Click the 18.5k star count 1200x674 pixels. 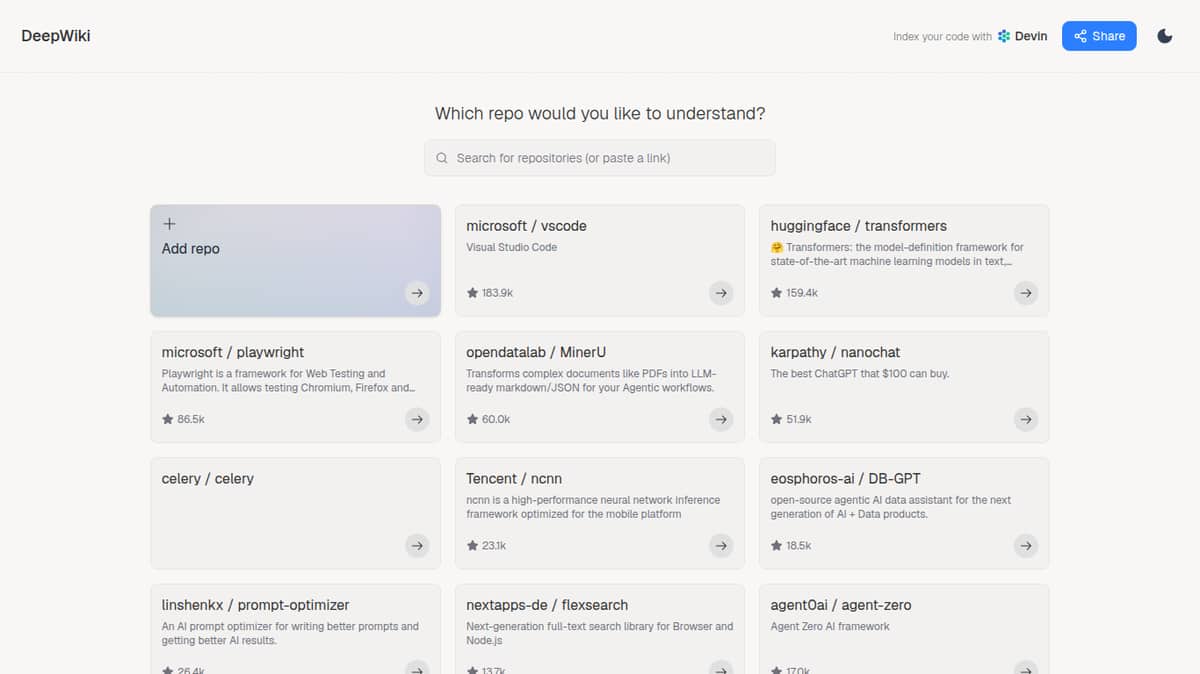[x=799, y=546]
